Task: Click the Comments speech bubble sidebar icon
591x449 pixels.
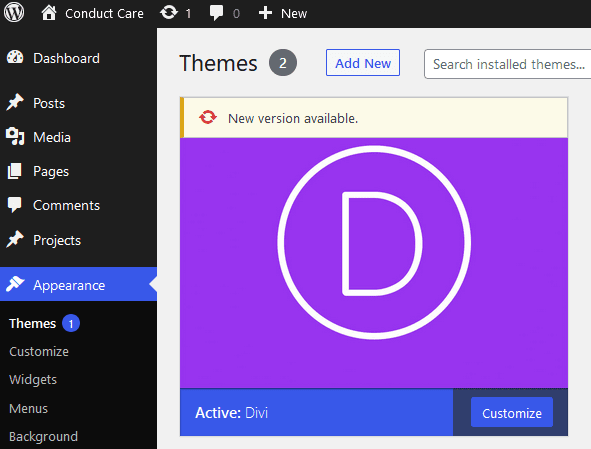Action: click(x=15, y=205)
